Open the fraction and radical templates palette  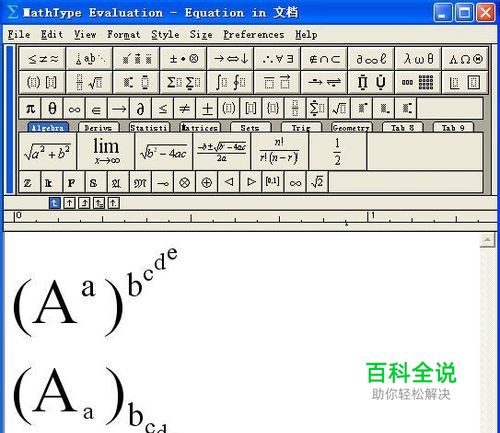pyautogui.click(x=89, y=82)
